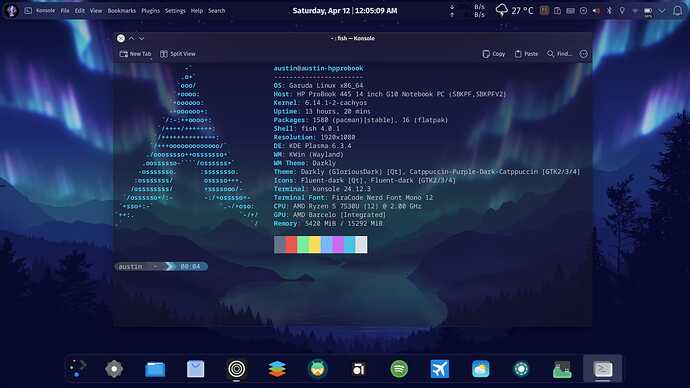
Task: Click the keyboard layout tray icon
Action: [570, 11]
